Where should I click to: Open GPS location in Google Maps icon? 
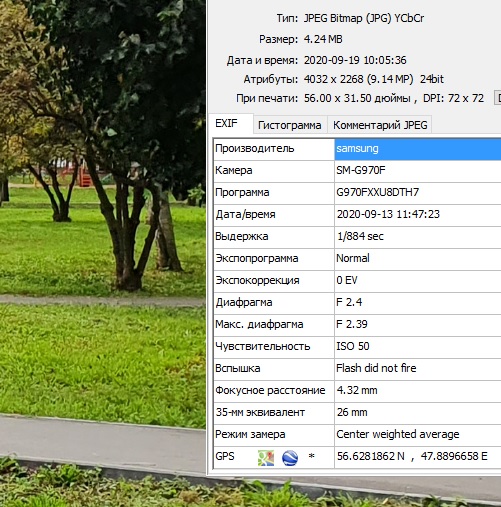click(266, 457)
